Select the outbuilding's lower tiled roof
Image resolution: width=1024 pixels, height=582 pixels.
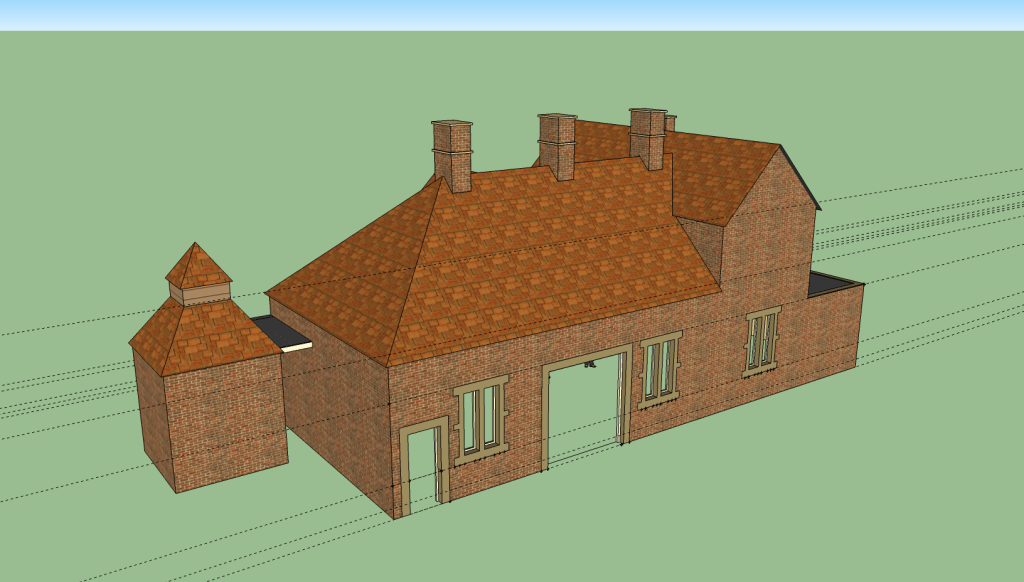(205, 335)
